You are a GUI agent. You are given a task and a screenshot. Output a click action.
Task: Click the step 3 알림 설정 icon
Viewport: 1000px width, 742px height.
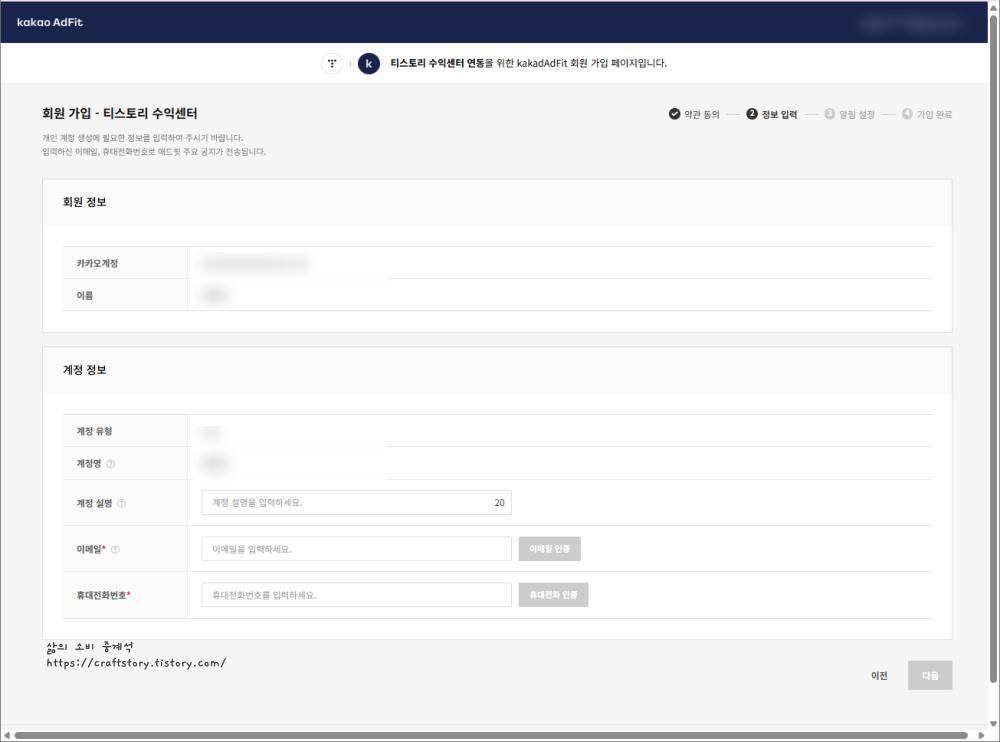830,114
